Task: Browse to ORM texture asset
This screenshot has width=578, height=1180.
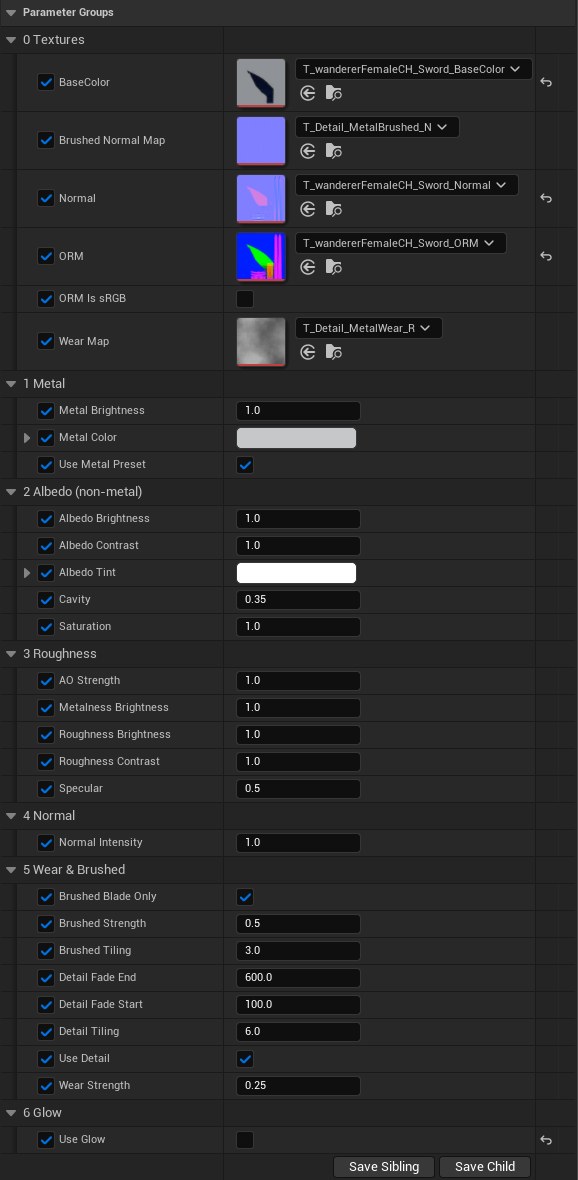Action: tap(333, 267)
